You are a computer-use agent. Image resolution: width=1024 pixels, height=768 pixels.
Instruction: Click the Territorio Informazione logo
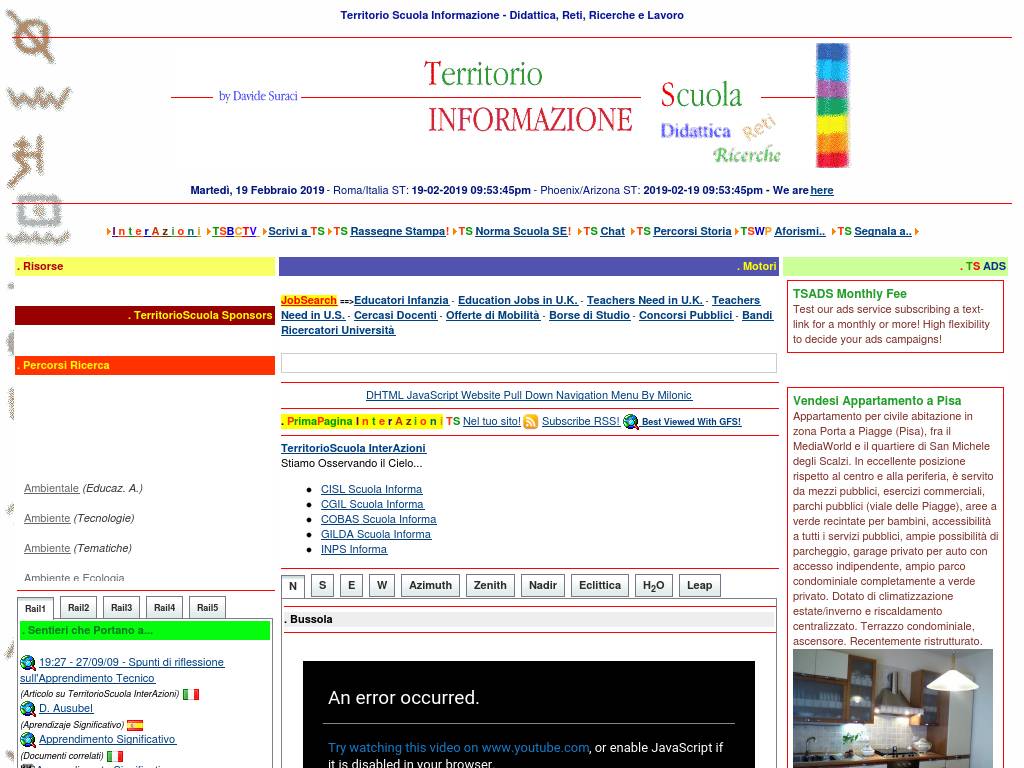click(530, 97)
